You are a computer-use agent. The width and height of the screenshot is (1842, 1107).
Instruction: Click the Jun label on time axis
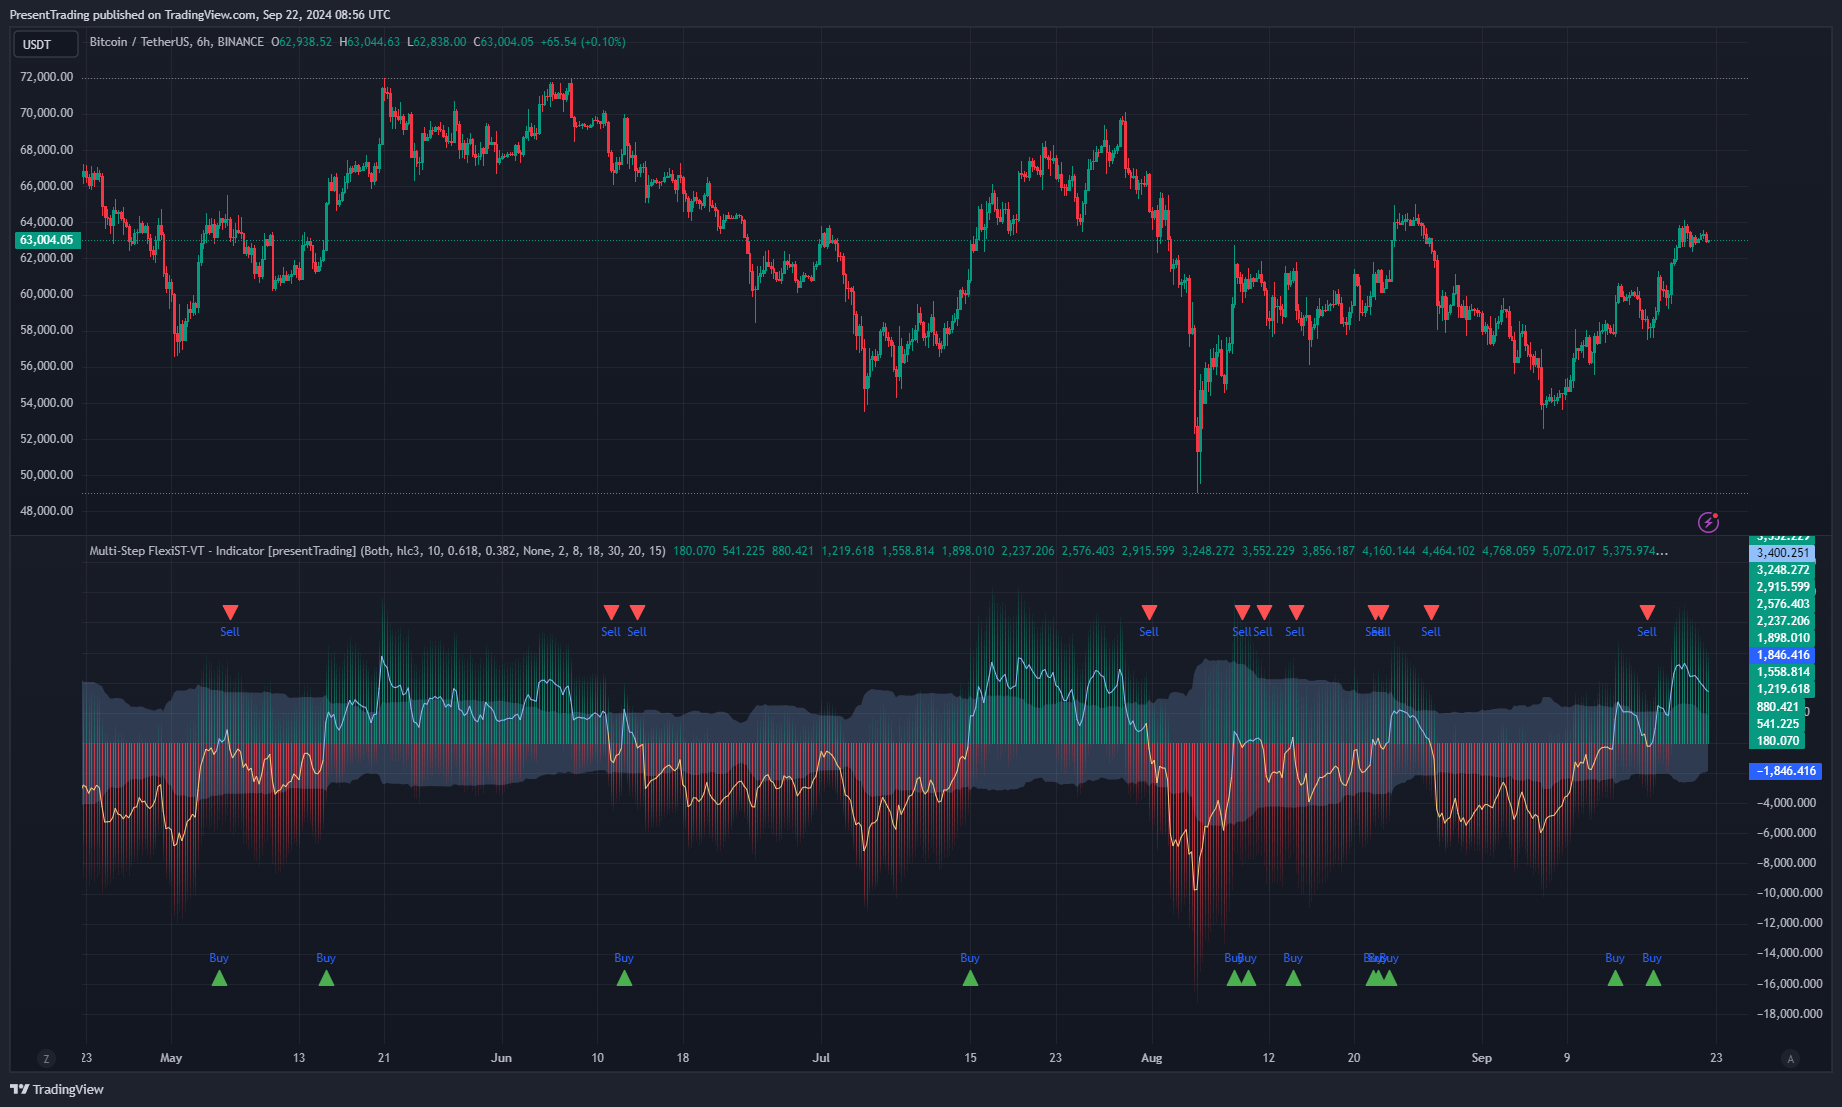coord(502,1058)
